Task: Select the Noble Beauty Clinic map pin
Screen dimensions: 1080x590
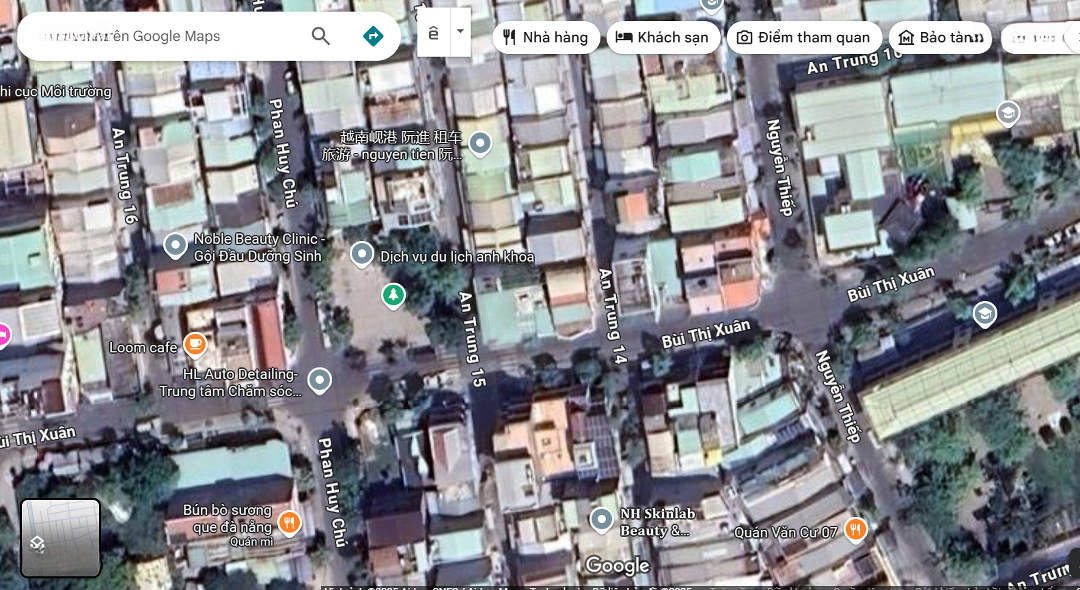Action: click(x=175, y=245)
